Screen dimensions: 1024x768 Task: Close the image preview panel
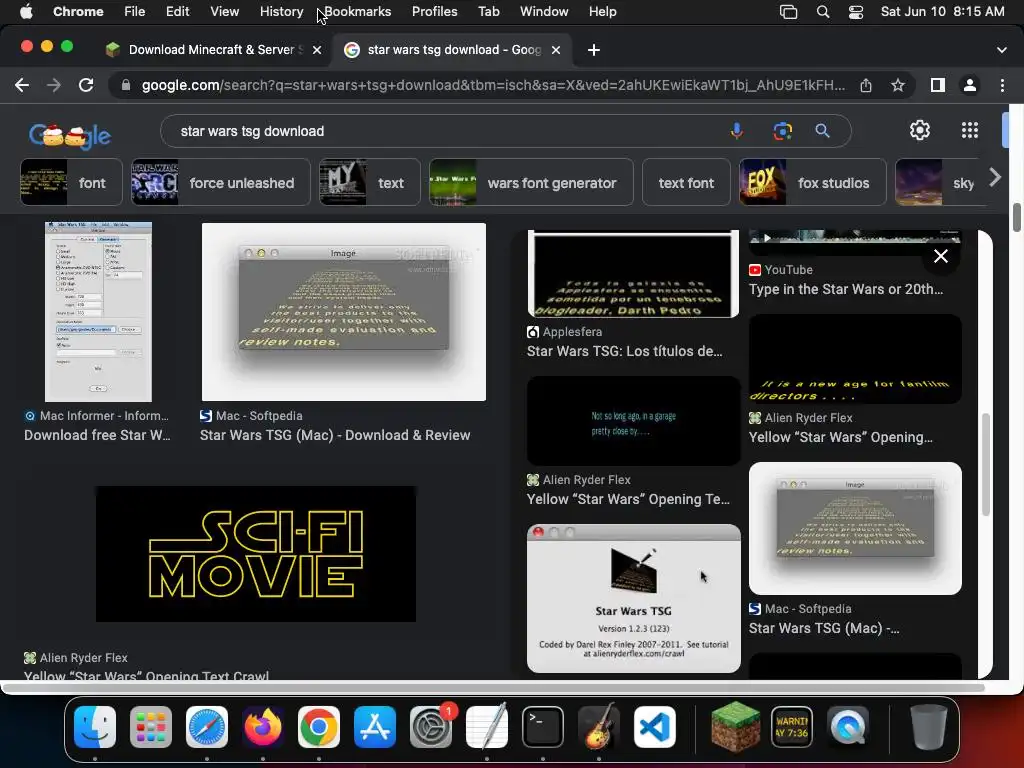[x=940, y=256]
